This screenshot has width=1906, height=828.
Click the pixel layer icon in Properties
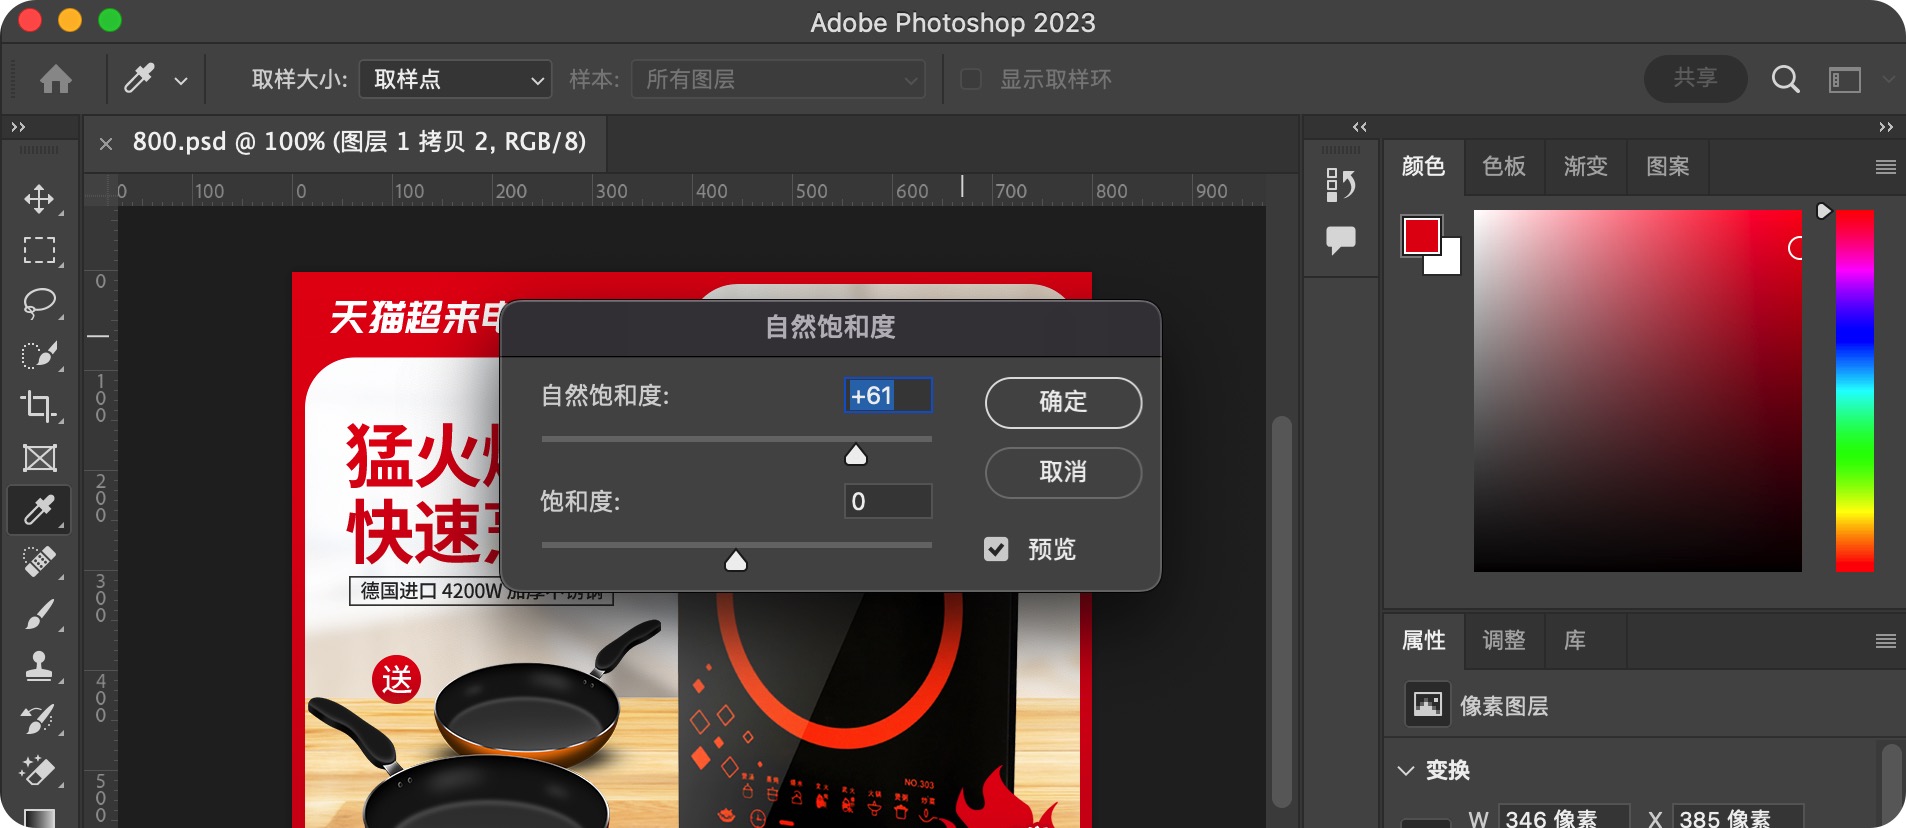1427,705
